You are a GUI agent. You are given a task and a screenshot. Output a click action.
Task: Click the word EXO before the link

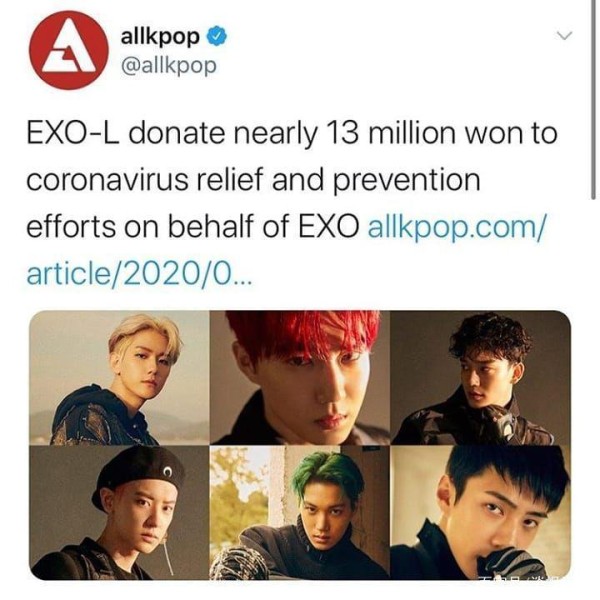coord(329,226)
